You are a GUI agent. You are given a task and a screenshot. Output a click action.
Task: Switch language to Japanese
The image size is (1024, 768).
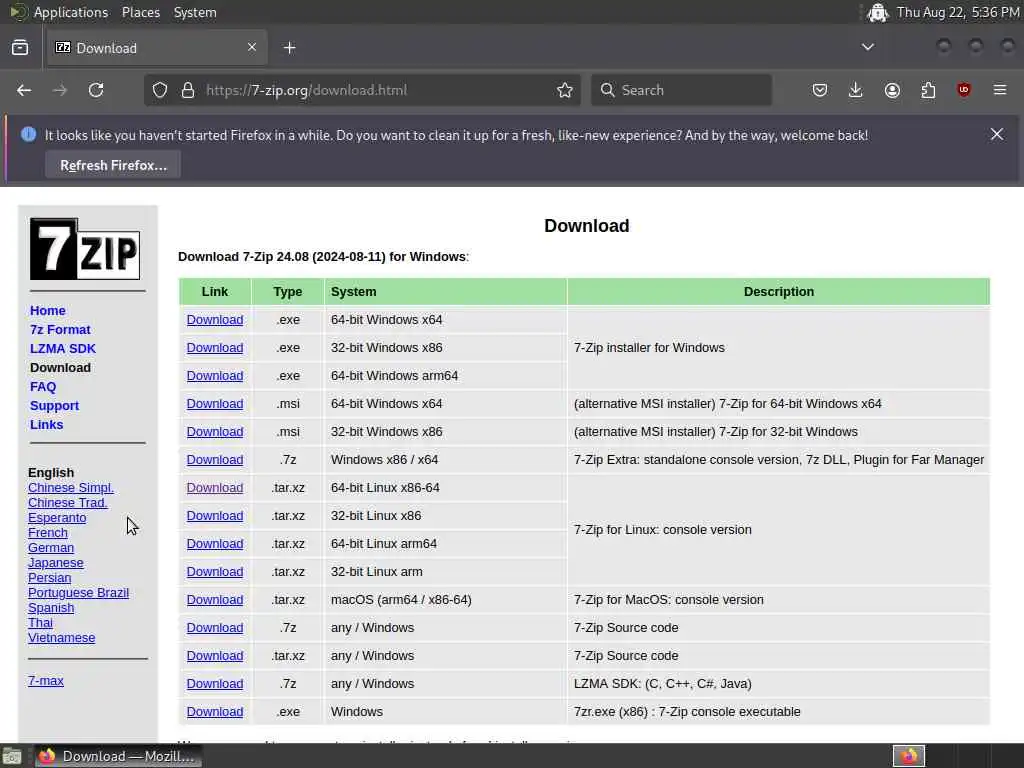click(x=56, y=563)
